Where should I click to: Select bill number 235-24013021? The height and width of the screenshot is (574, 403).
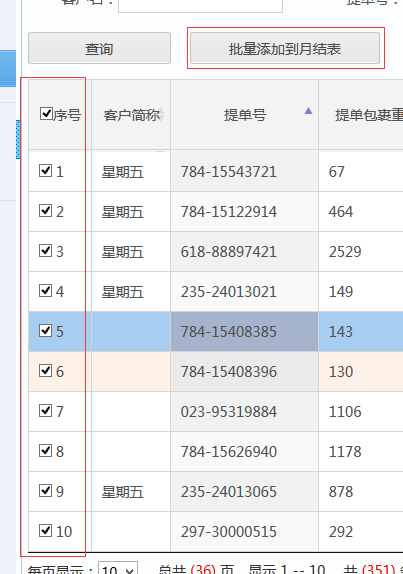[228, 292]
